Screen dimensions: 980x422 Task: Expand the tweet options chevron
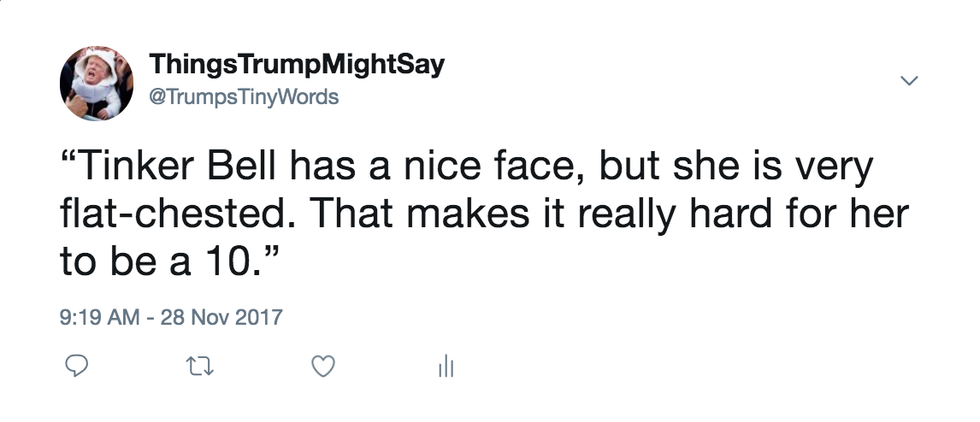909,80
